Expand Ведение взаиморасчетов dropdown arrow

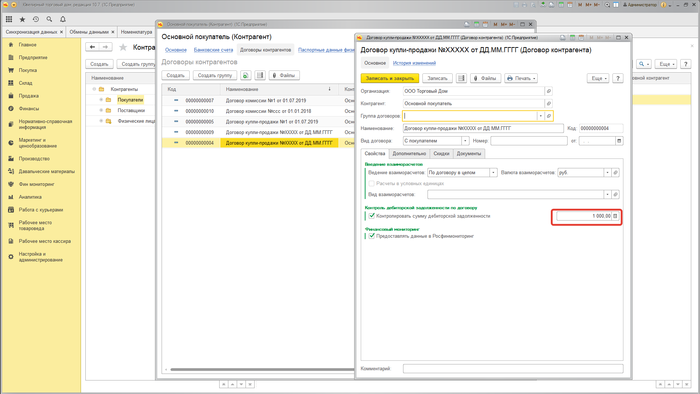coord(493,173)
